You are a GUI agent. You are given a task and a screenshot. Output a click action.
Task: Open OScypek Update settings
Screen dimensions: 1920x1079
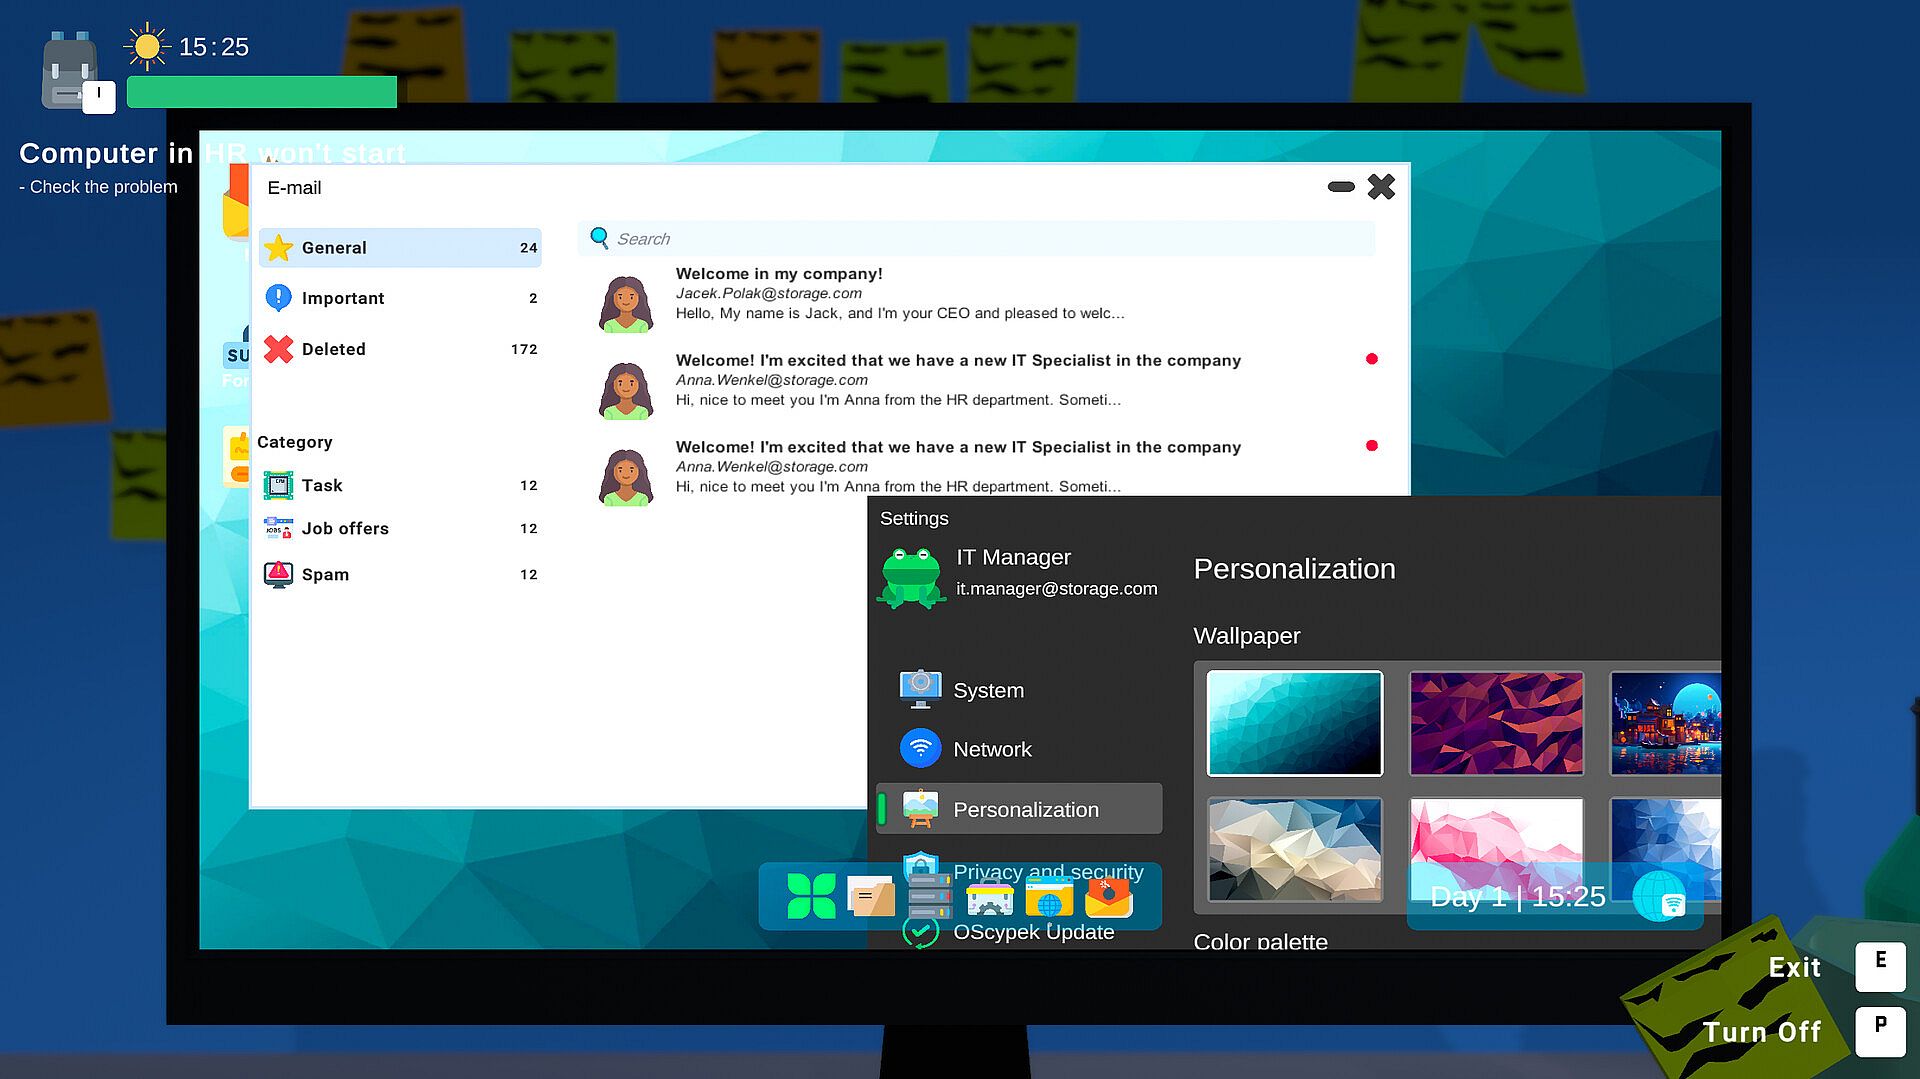click(1019, 932)
